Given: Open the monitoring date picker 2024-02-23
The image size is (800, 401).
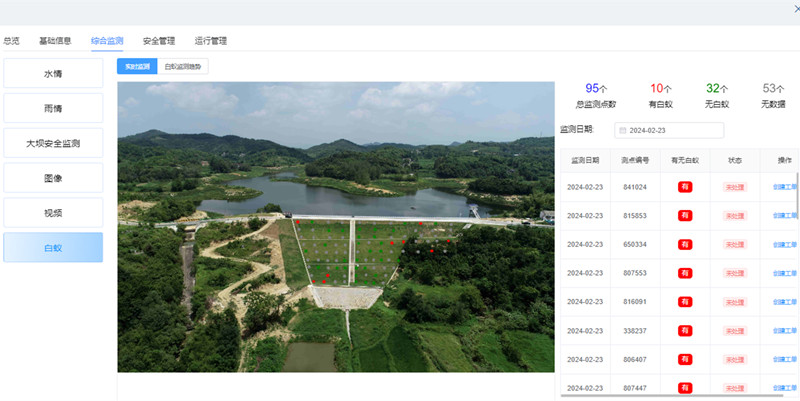Looking at the screenshot, I should (670, 130).
